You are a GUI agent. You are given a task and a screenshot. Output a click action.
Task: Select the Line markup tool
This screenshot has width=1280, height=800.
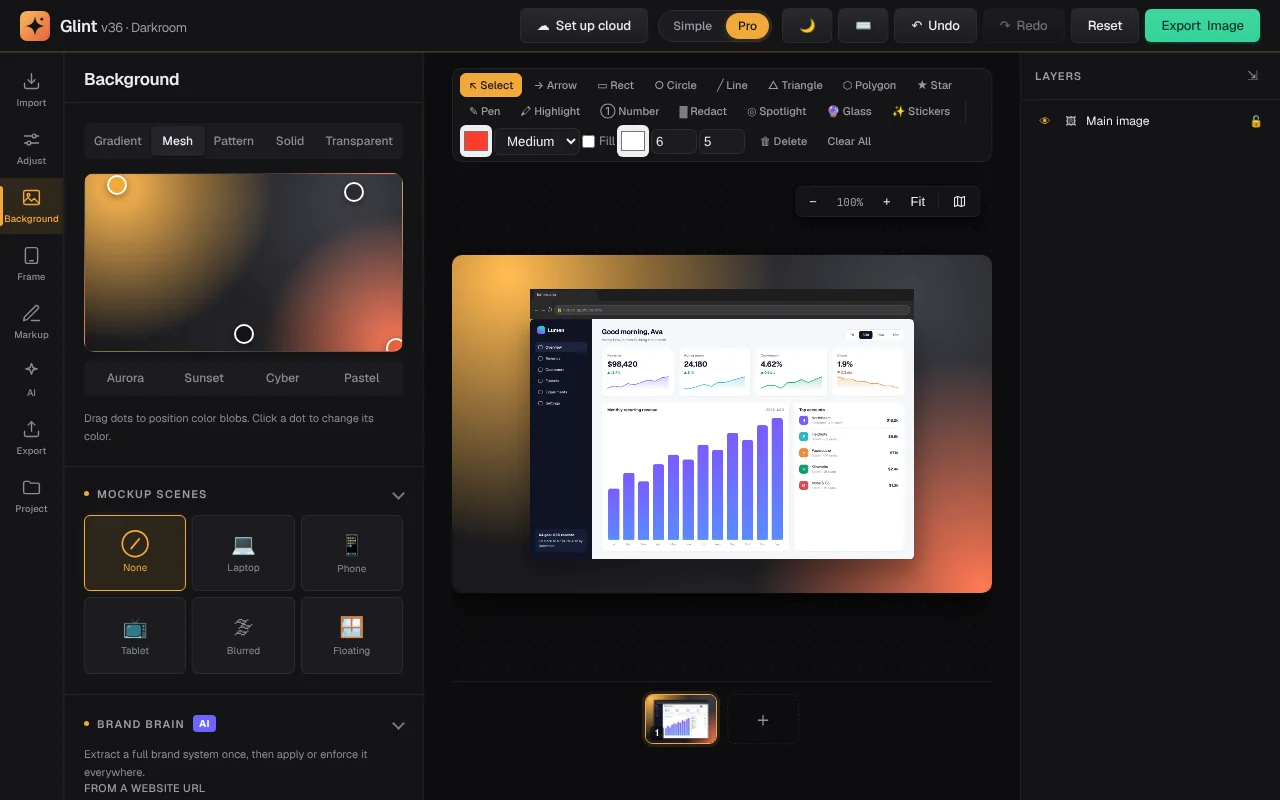732,85
